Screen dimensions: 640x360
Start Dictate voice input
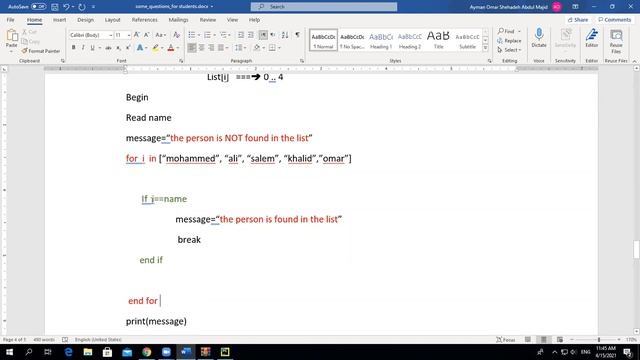click(x=539, y=38)
